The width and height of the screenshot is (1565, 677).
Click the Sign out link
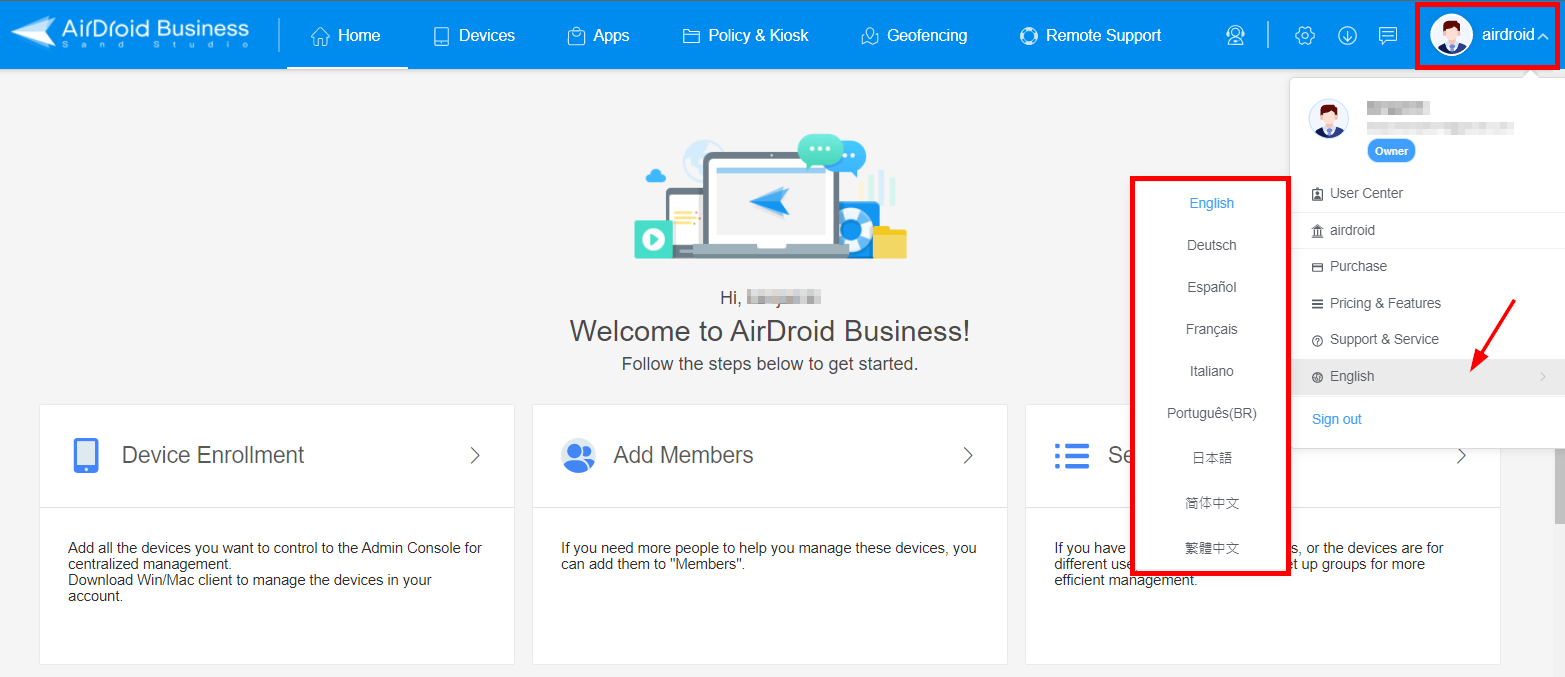point(1336,419)
